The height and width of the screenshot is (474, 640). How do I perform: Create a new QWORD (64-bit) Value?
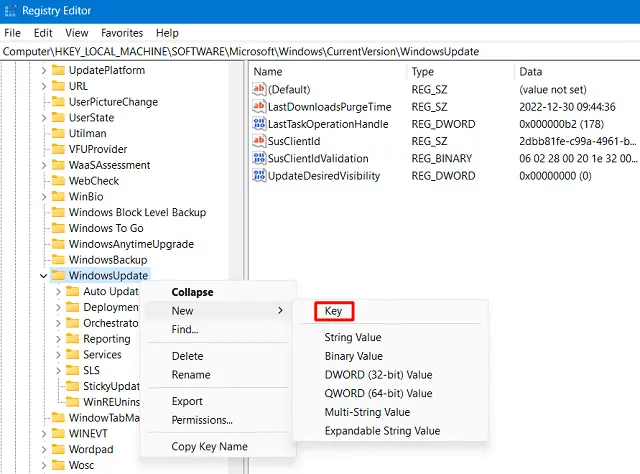click(391, 393)
